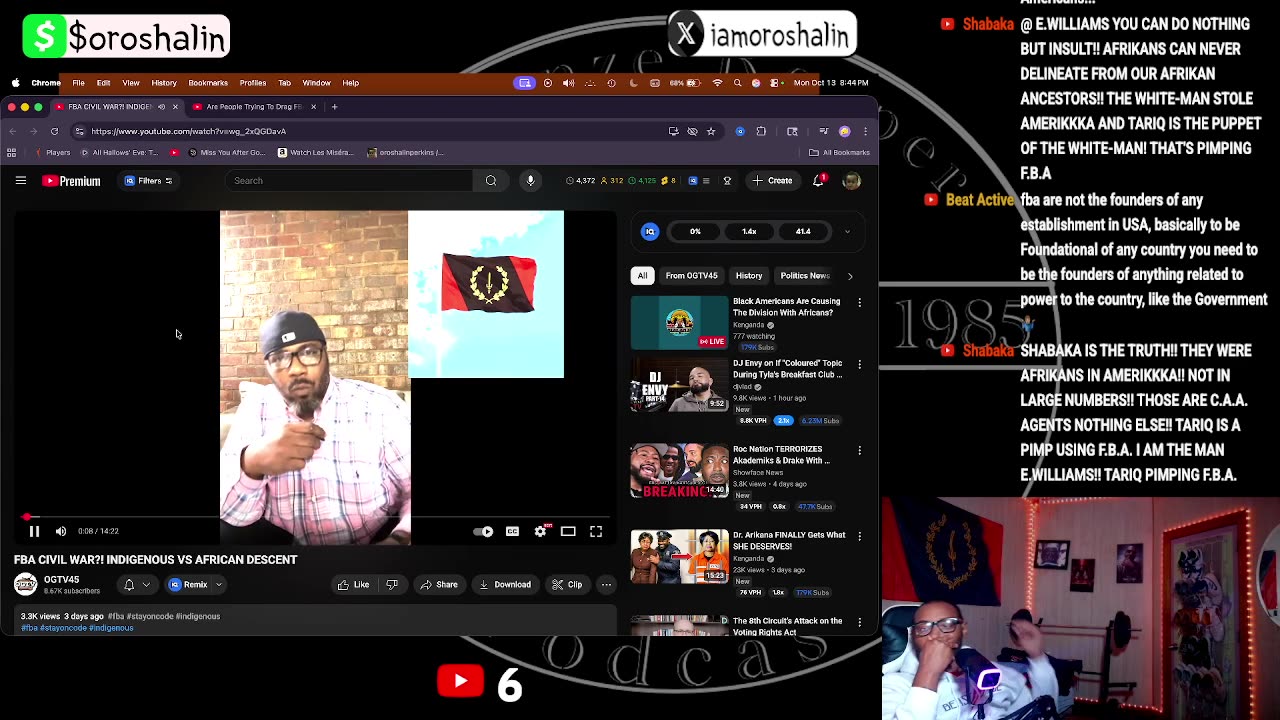Open Watch Les Misérables bookmark
Screen dimensions: 1280x720
click(x=316, y=153)
